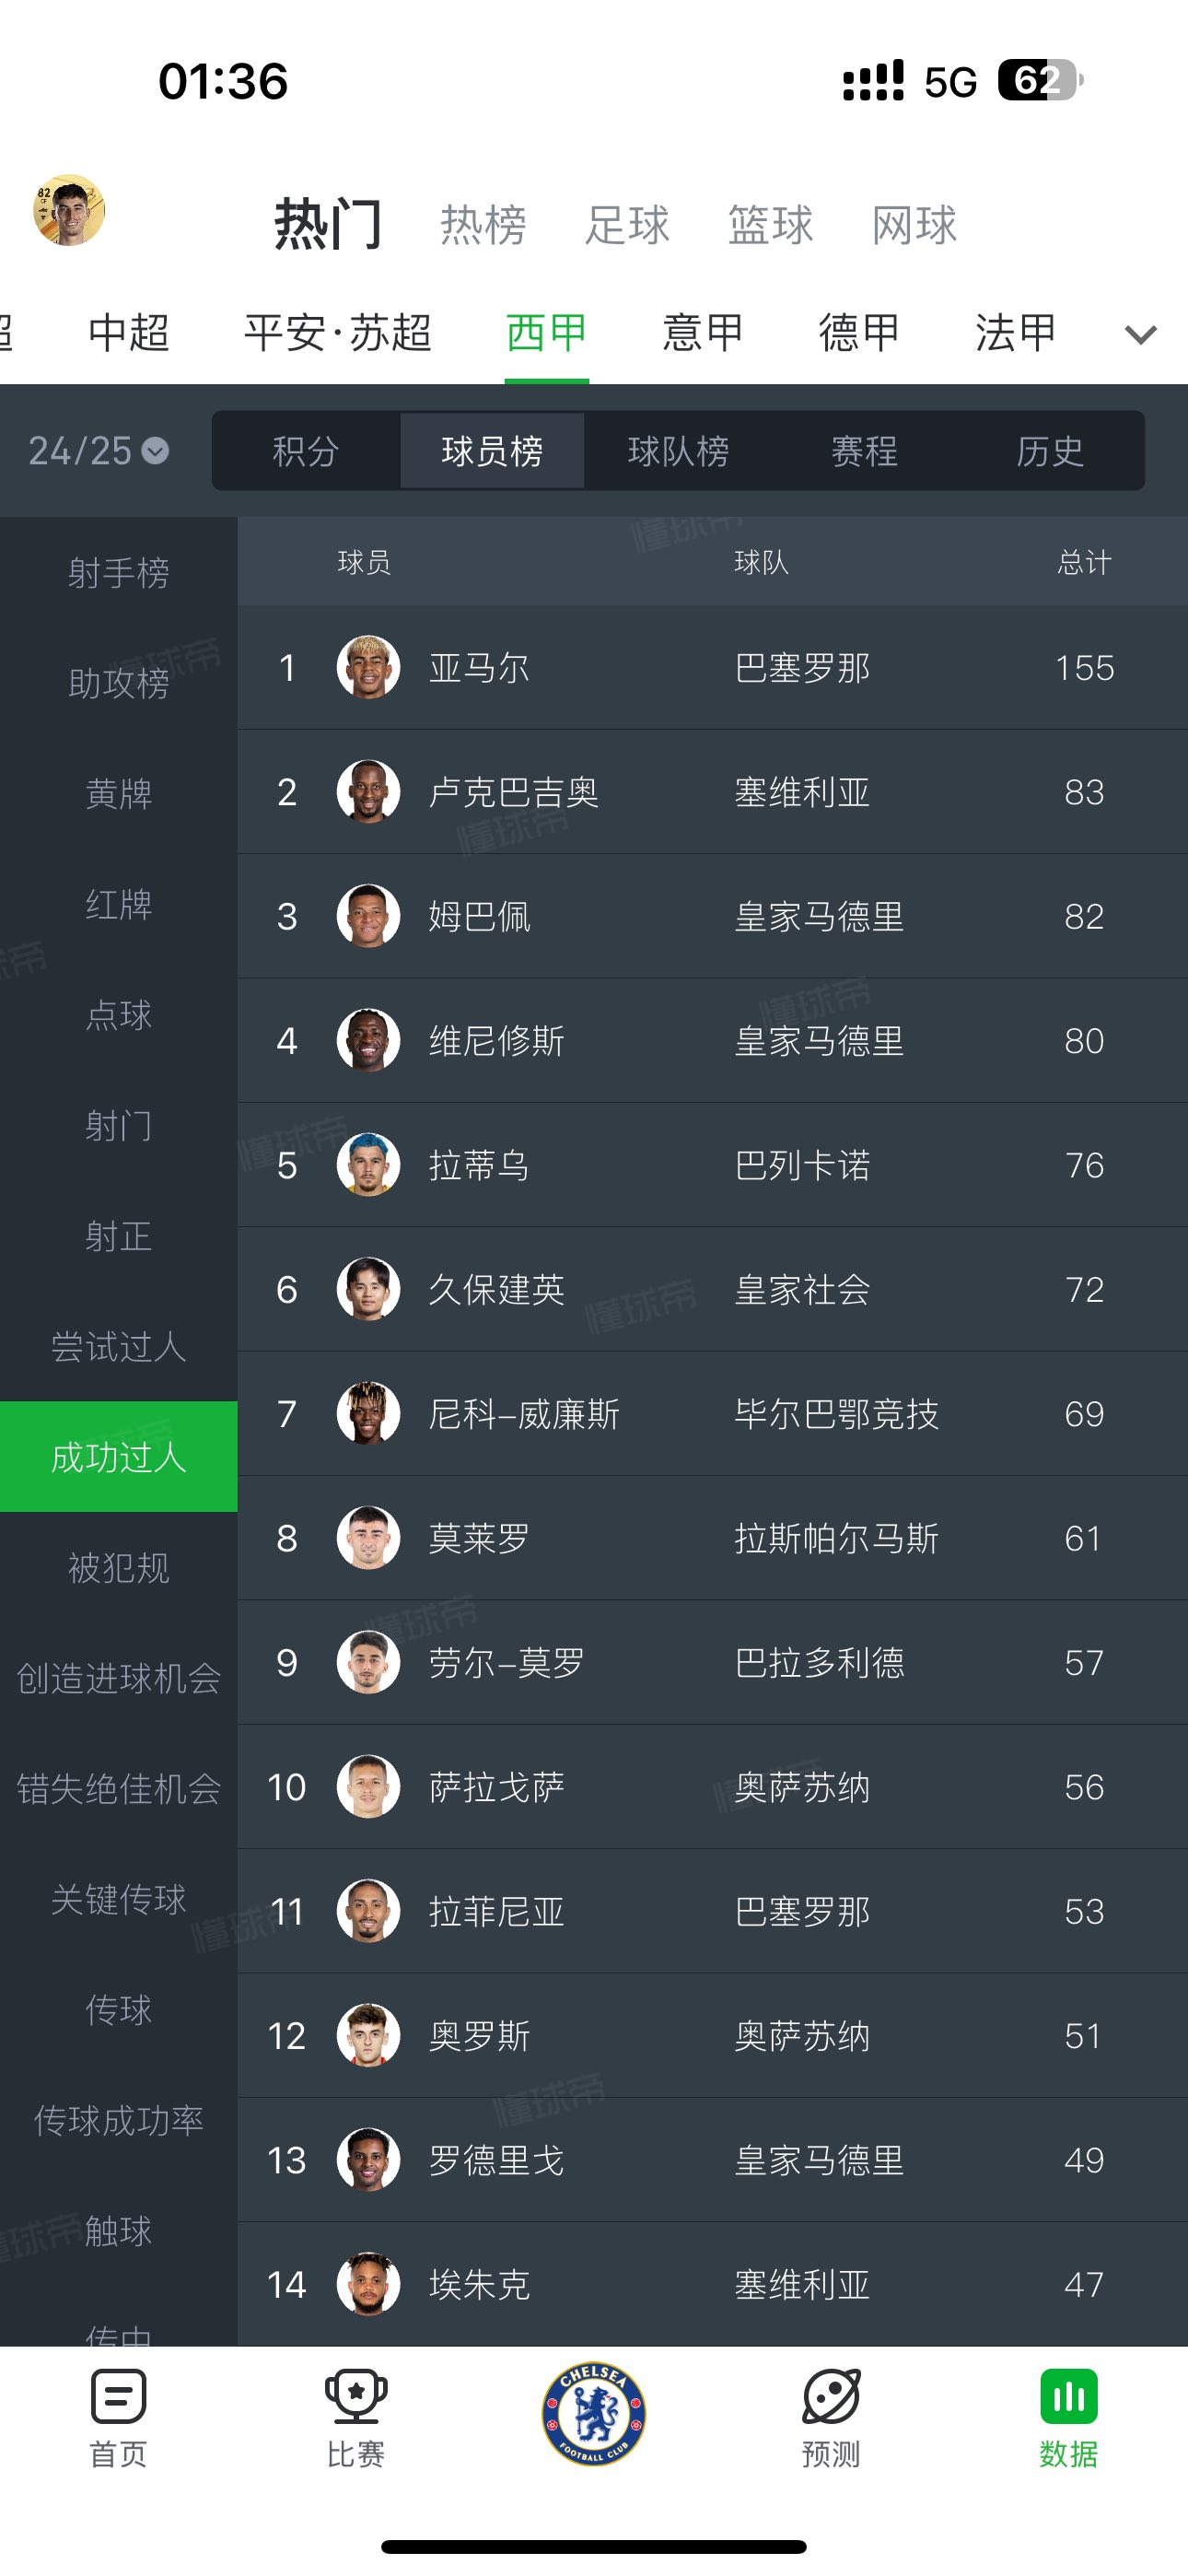Go to the 足球 top tab
This screenshot has width=1188, height=2576.
pos(627,225)
